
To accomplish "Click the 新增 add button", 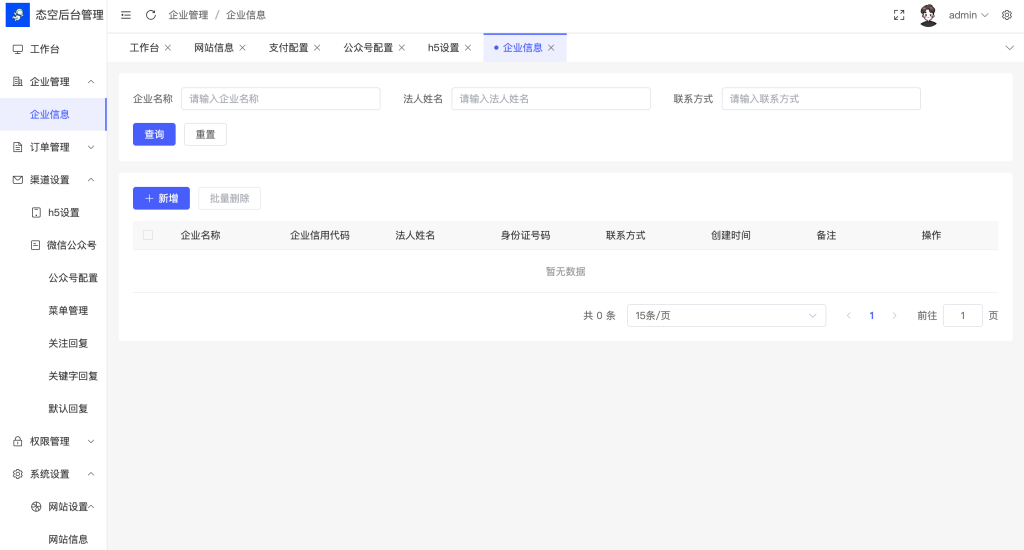I will coord(161,199).
